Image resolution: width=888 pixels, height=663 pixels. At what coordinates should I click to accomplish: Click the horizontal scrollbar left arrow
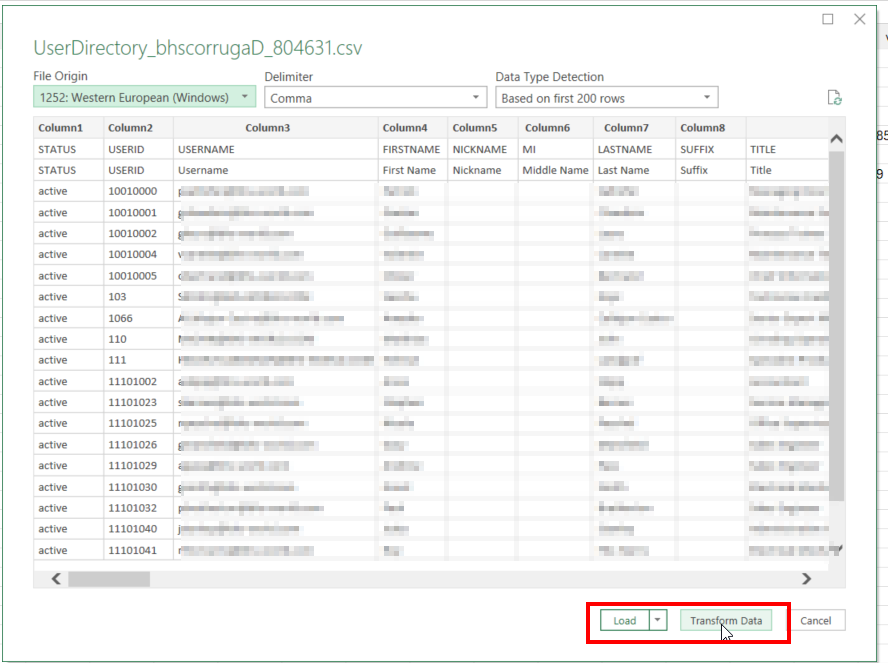pos(56,578)
